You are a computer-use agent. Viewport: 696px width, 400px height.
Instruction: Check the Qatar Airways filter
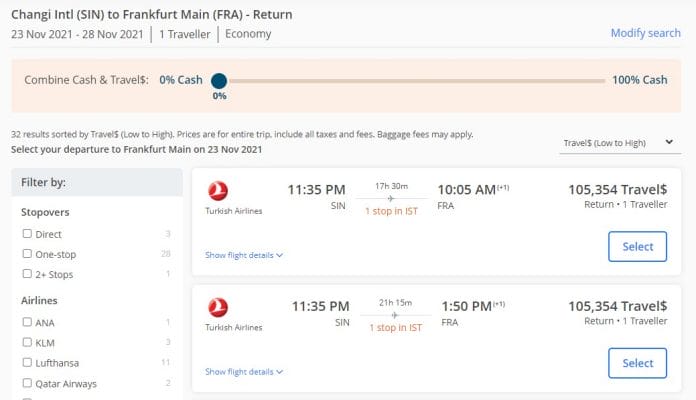(27, 383)
